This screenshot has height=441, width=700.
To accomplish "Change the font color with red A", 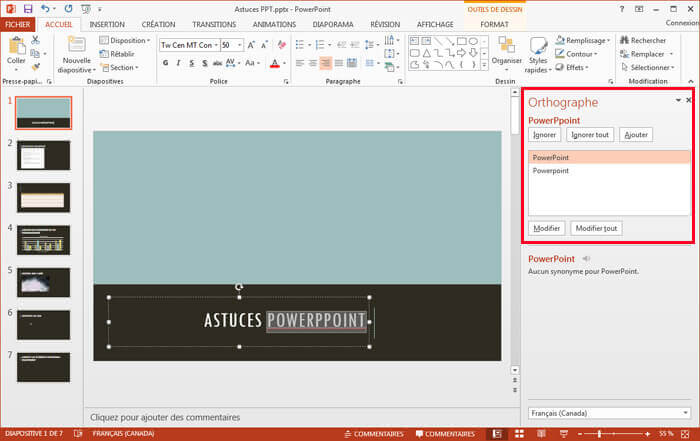I will tap(275, 63).
